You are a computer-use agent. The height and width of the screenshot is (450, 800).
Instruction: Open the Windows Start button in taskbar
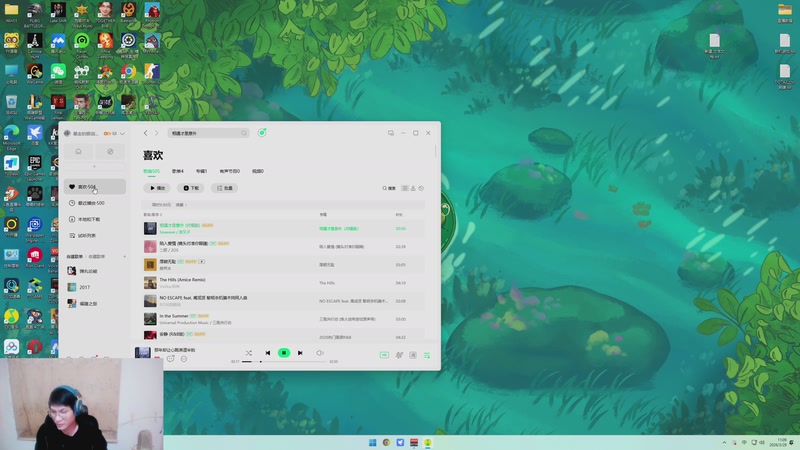[x=372, y=442]
